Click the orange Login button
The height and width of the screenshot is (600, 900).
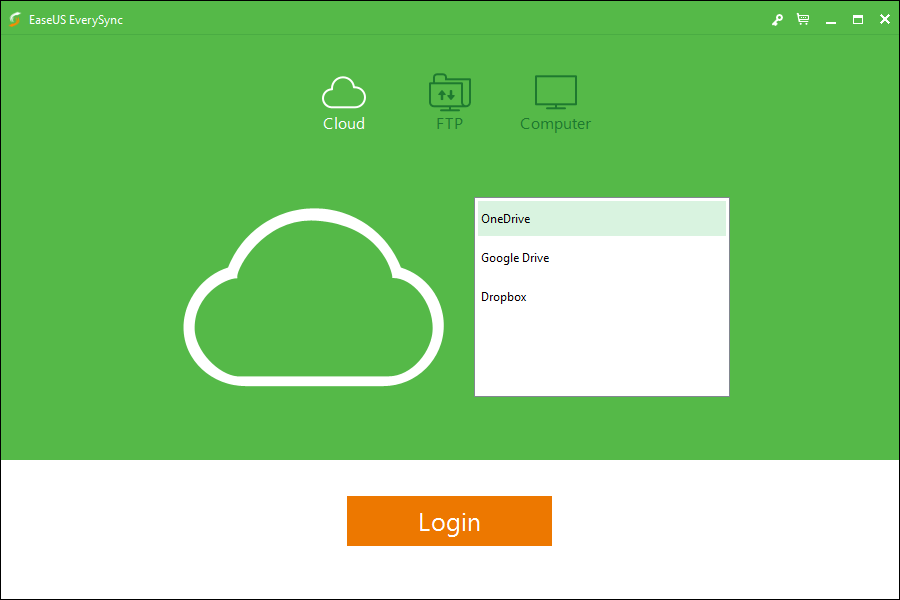click(x=449, y=521)
